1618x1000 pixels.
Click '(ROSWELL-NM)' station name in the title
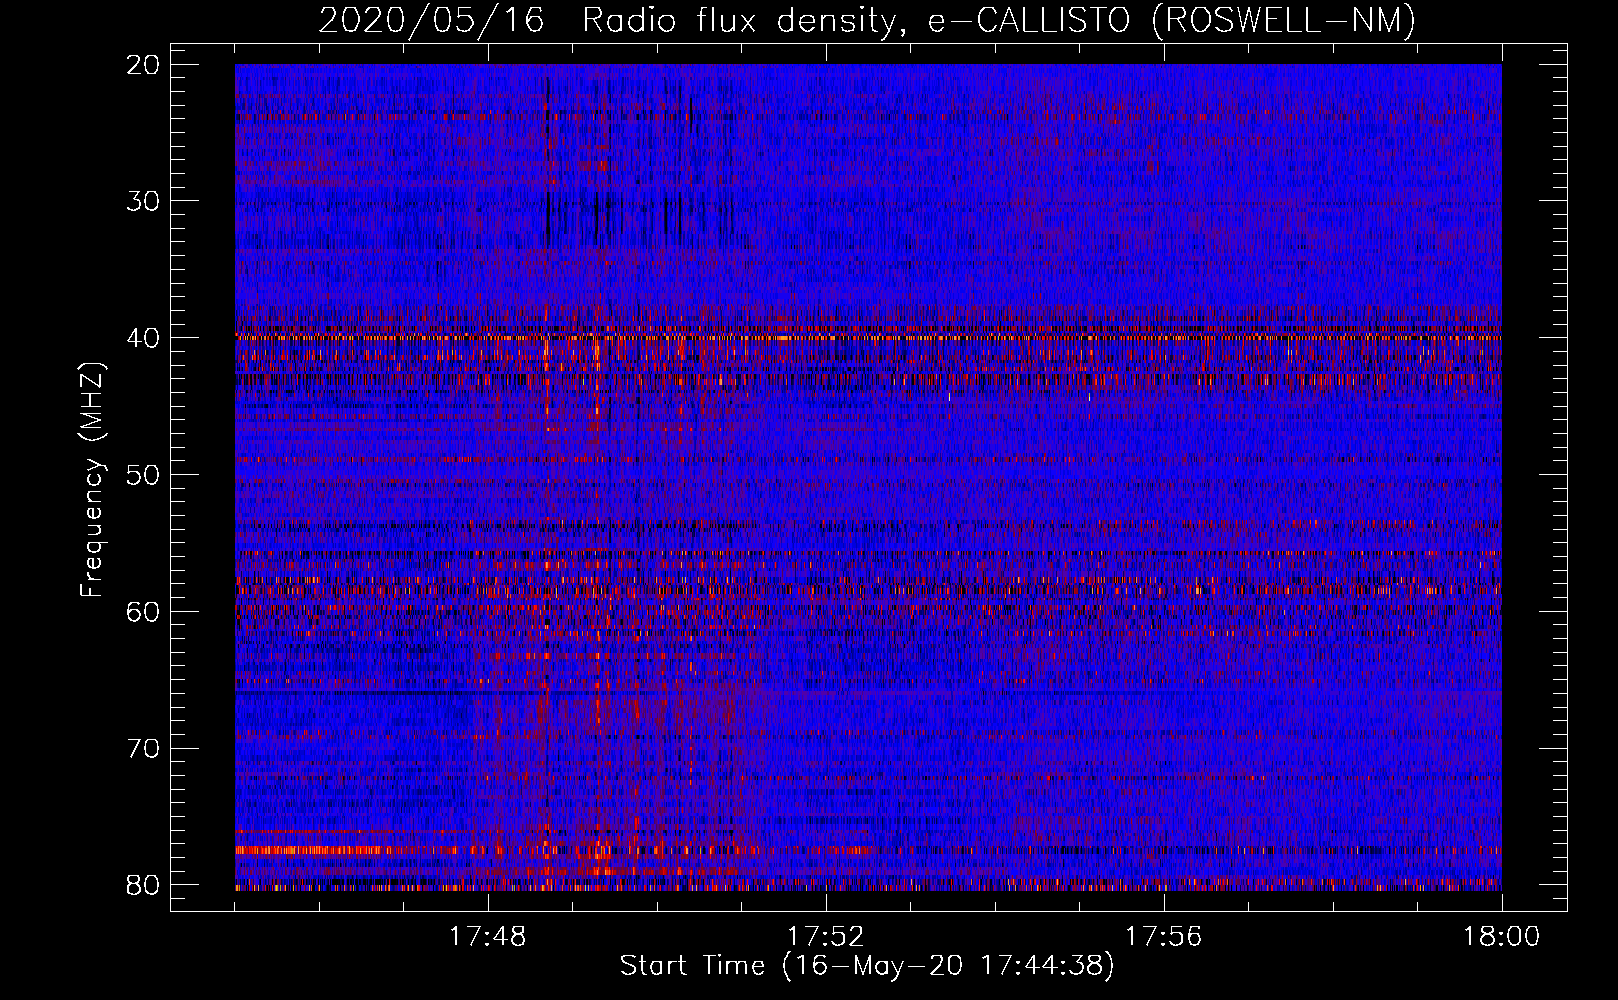click(x=1284, y=20)
